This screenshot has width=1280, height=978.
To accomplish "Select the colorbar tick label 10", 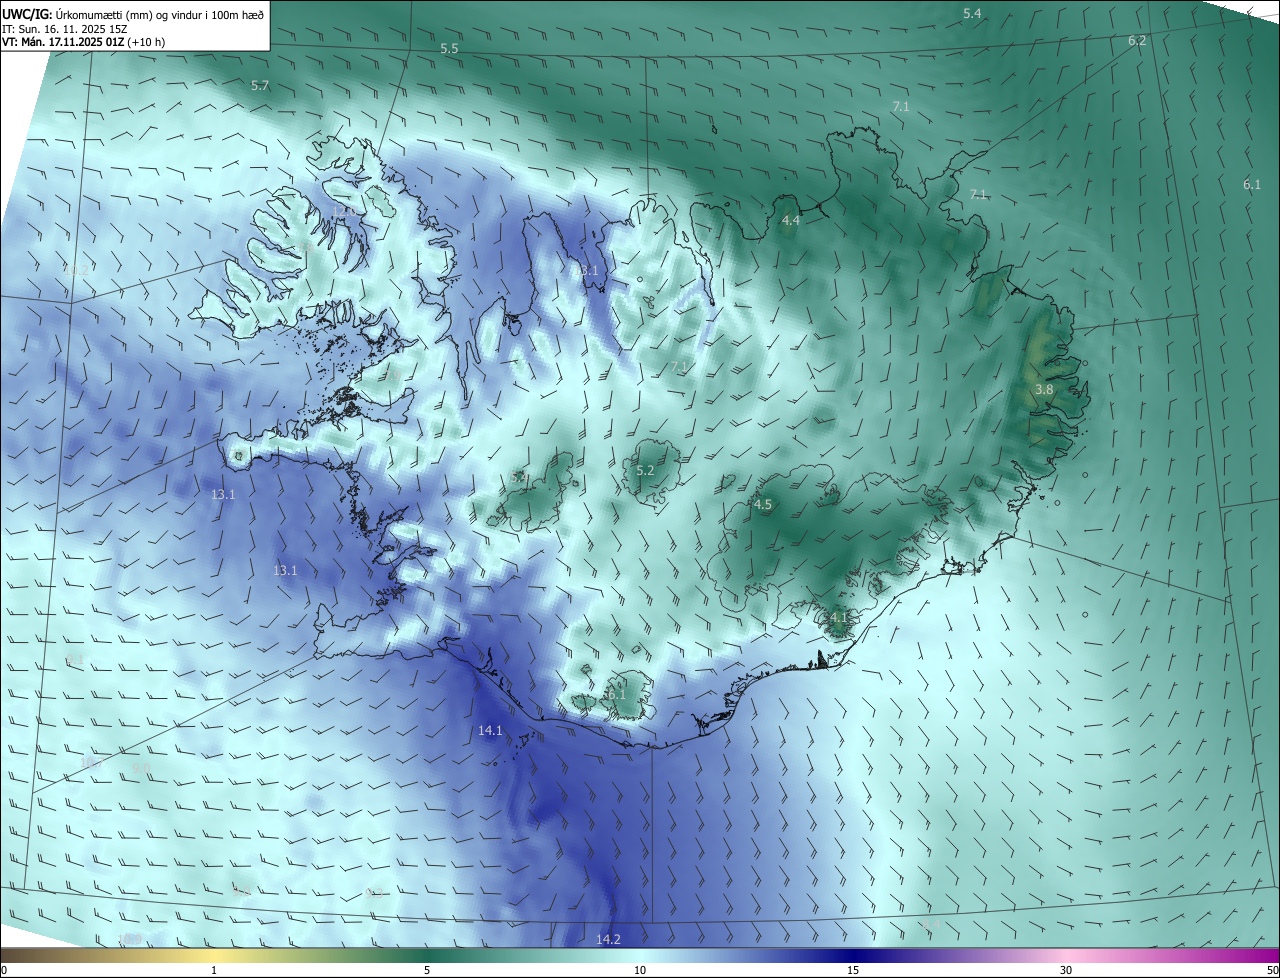I will pos(640,971).
